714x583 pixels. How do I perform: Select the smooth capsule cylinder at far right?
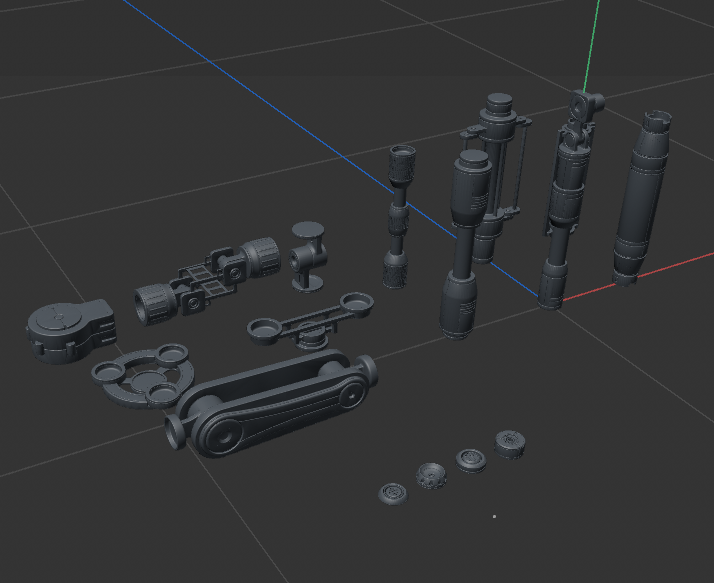click(x=641, y=198)
